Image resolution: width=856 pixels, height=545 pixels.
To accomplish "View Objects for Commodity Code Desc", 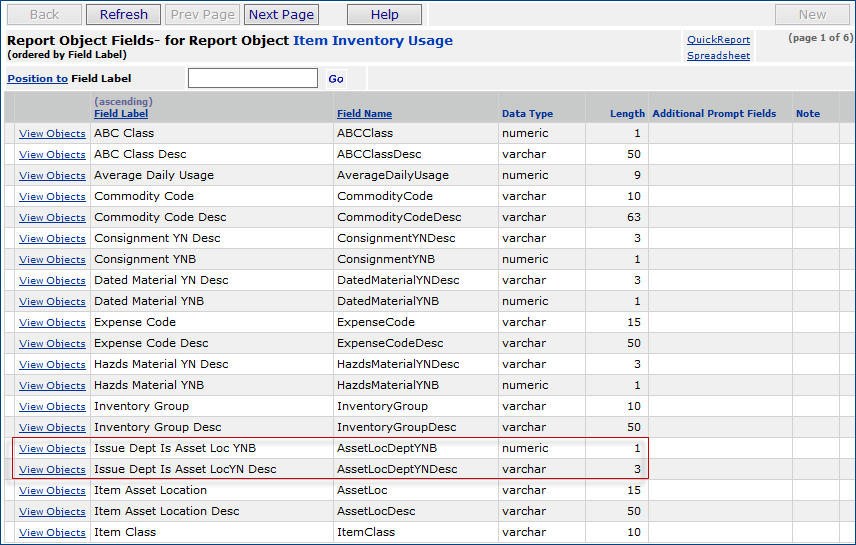I will (52, 218).
